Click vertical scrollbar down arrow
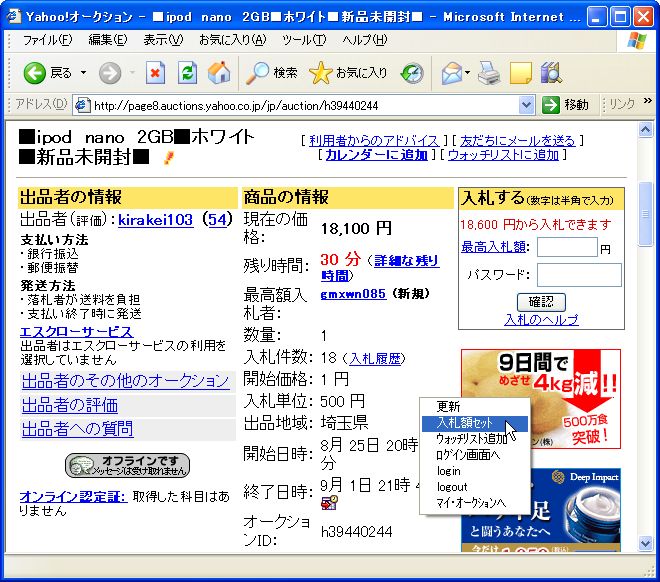Screen dimensions: 660x582 (x=645, y=542)
